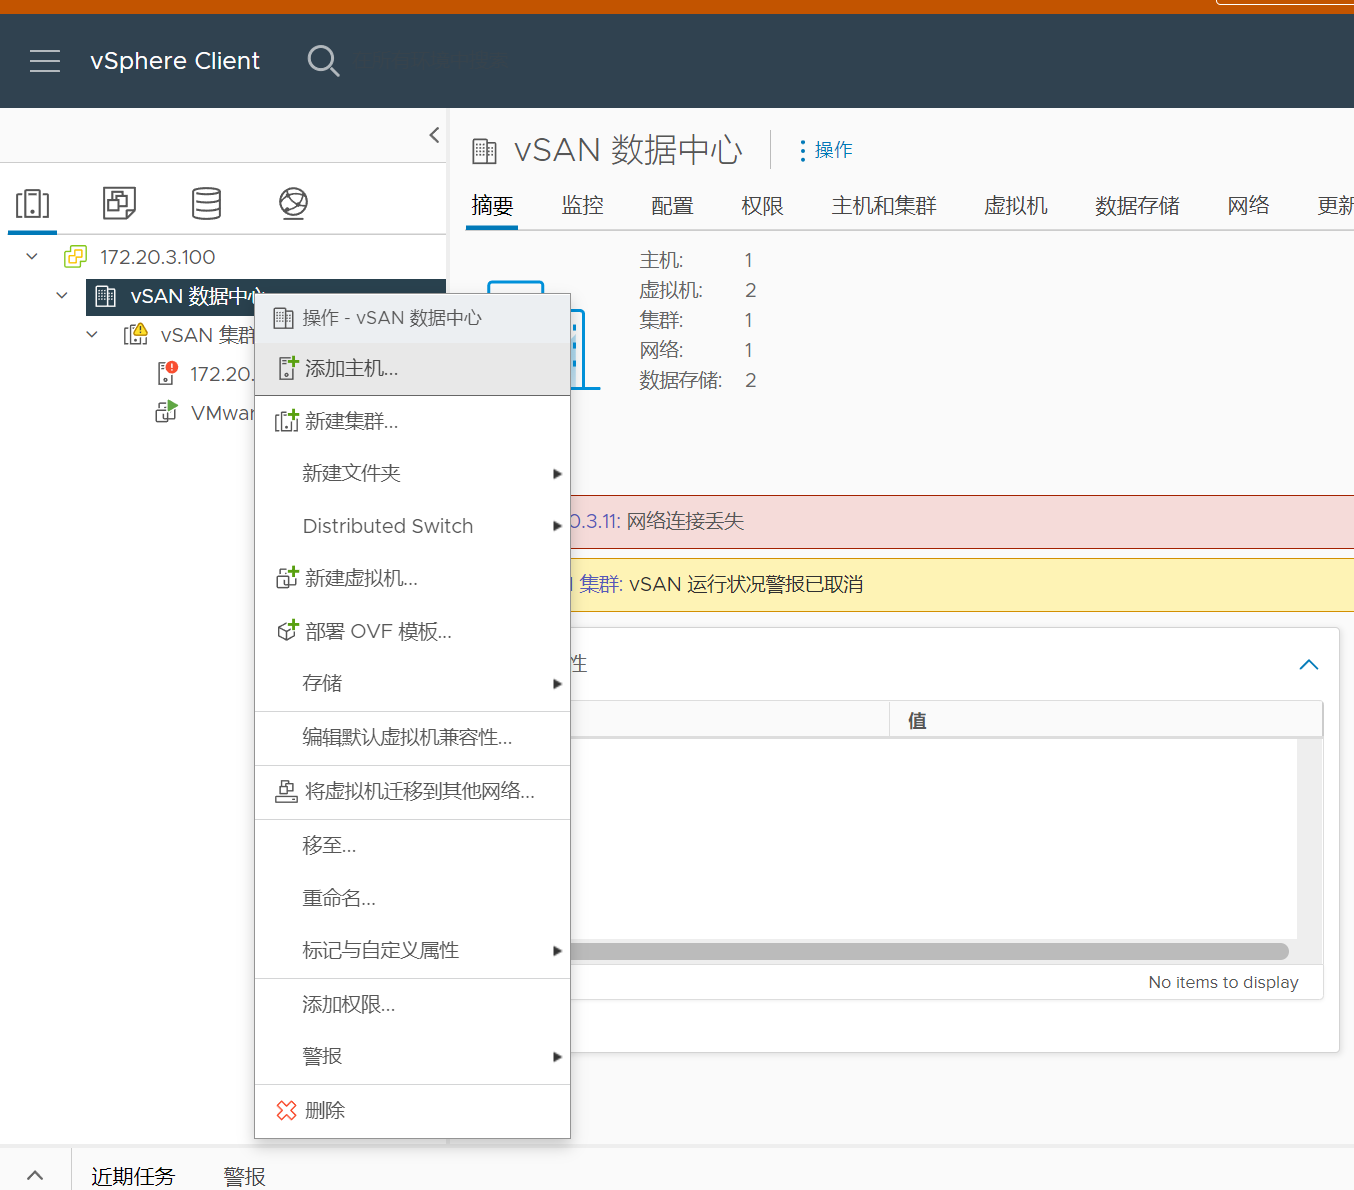1354x1190 pixels.
Task: Expand the 标记与自定义属性 submenu arrow
Action: point(557,951)
